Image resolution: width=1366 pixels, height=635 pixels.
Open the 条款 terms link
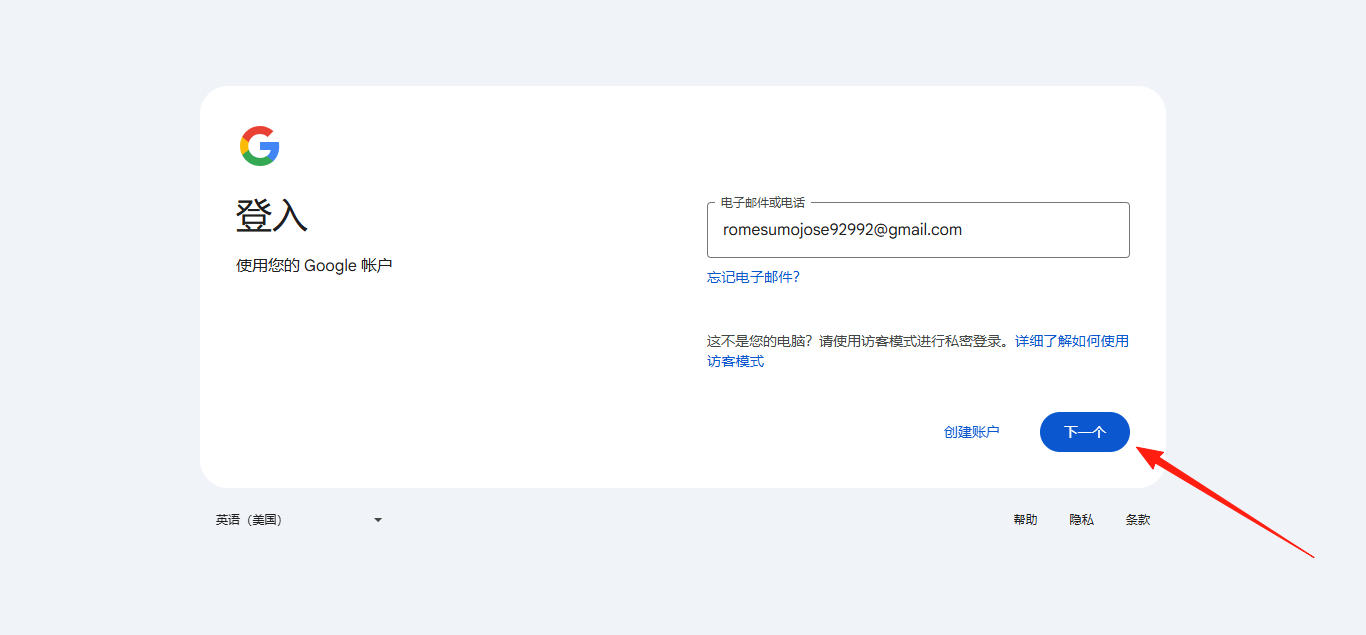pos(1137,519)
